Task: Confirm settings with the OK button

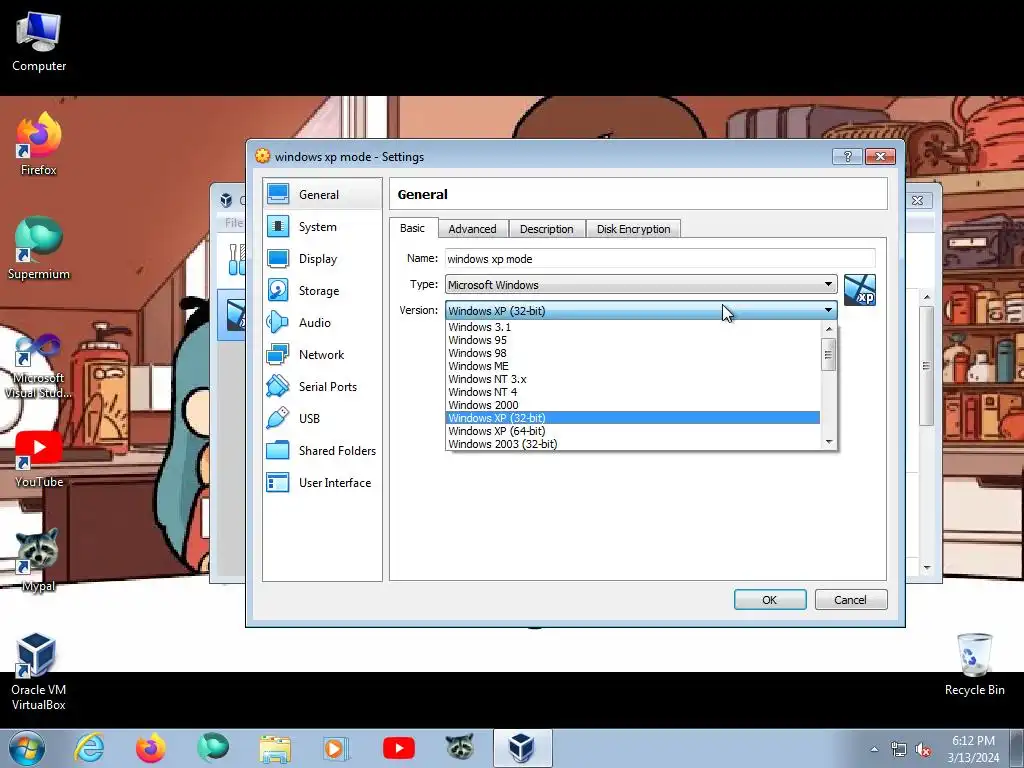Action: point(770,600)
